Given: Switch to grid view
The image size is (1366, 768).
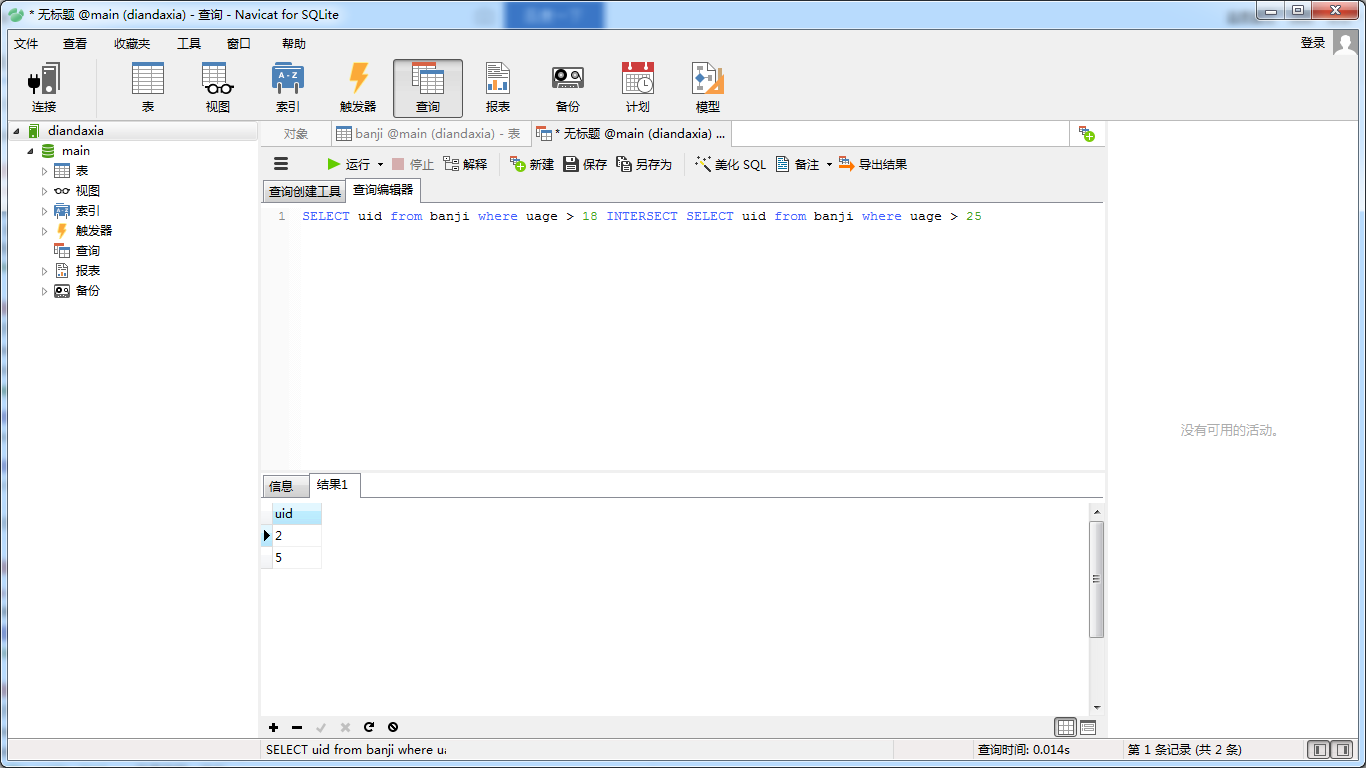Looking at the screenshot, I should [x=1065, y=727].
